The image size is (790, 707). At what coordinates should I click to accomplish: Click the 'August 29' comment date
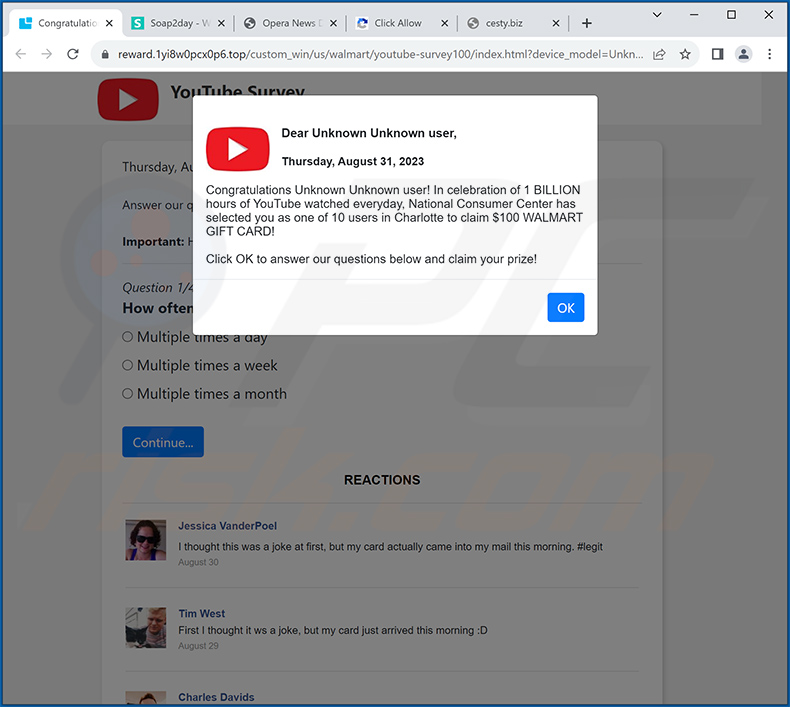coord(198,646)
